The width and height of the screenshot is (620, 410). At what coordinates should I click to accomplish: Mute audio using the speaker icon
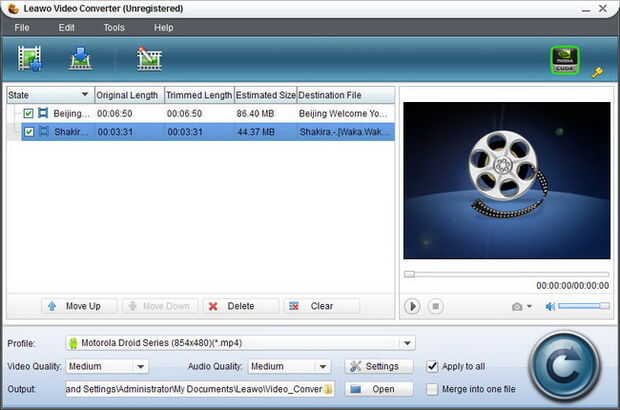pos(550,306)
